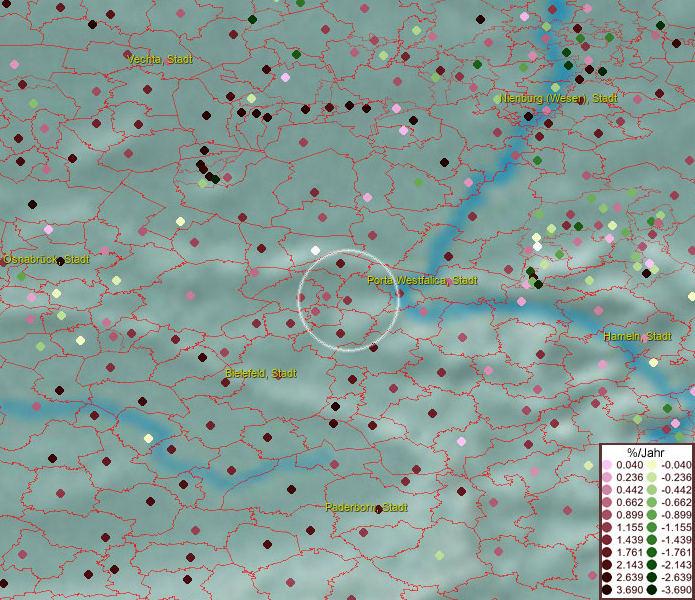Click the -1.155 legend color swatch
This screenshot has width=695, height=600.
coord(652,527)
